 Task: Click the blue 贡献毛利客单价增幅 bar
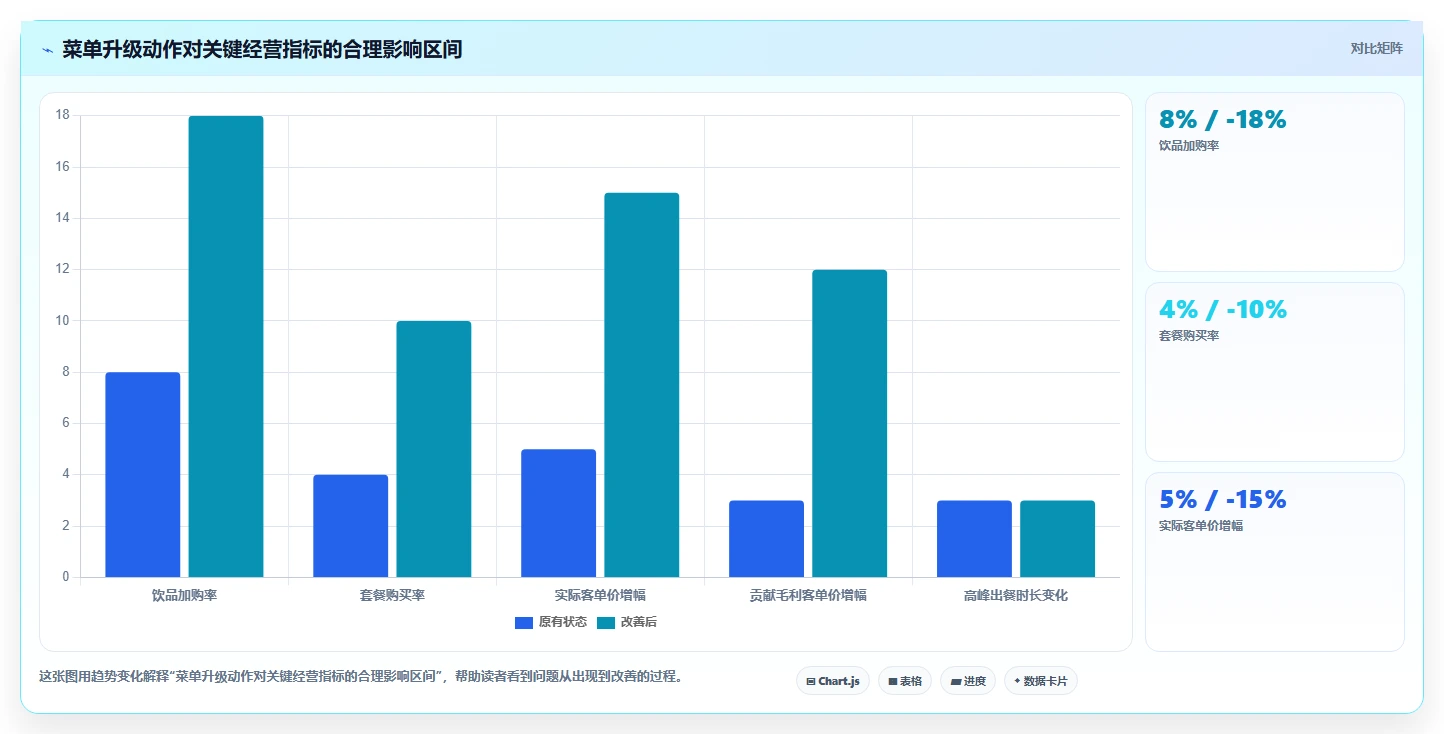point(767,539)
